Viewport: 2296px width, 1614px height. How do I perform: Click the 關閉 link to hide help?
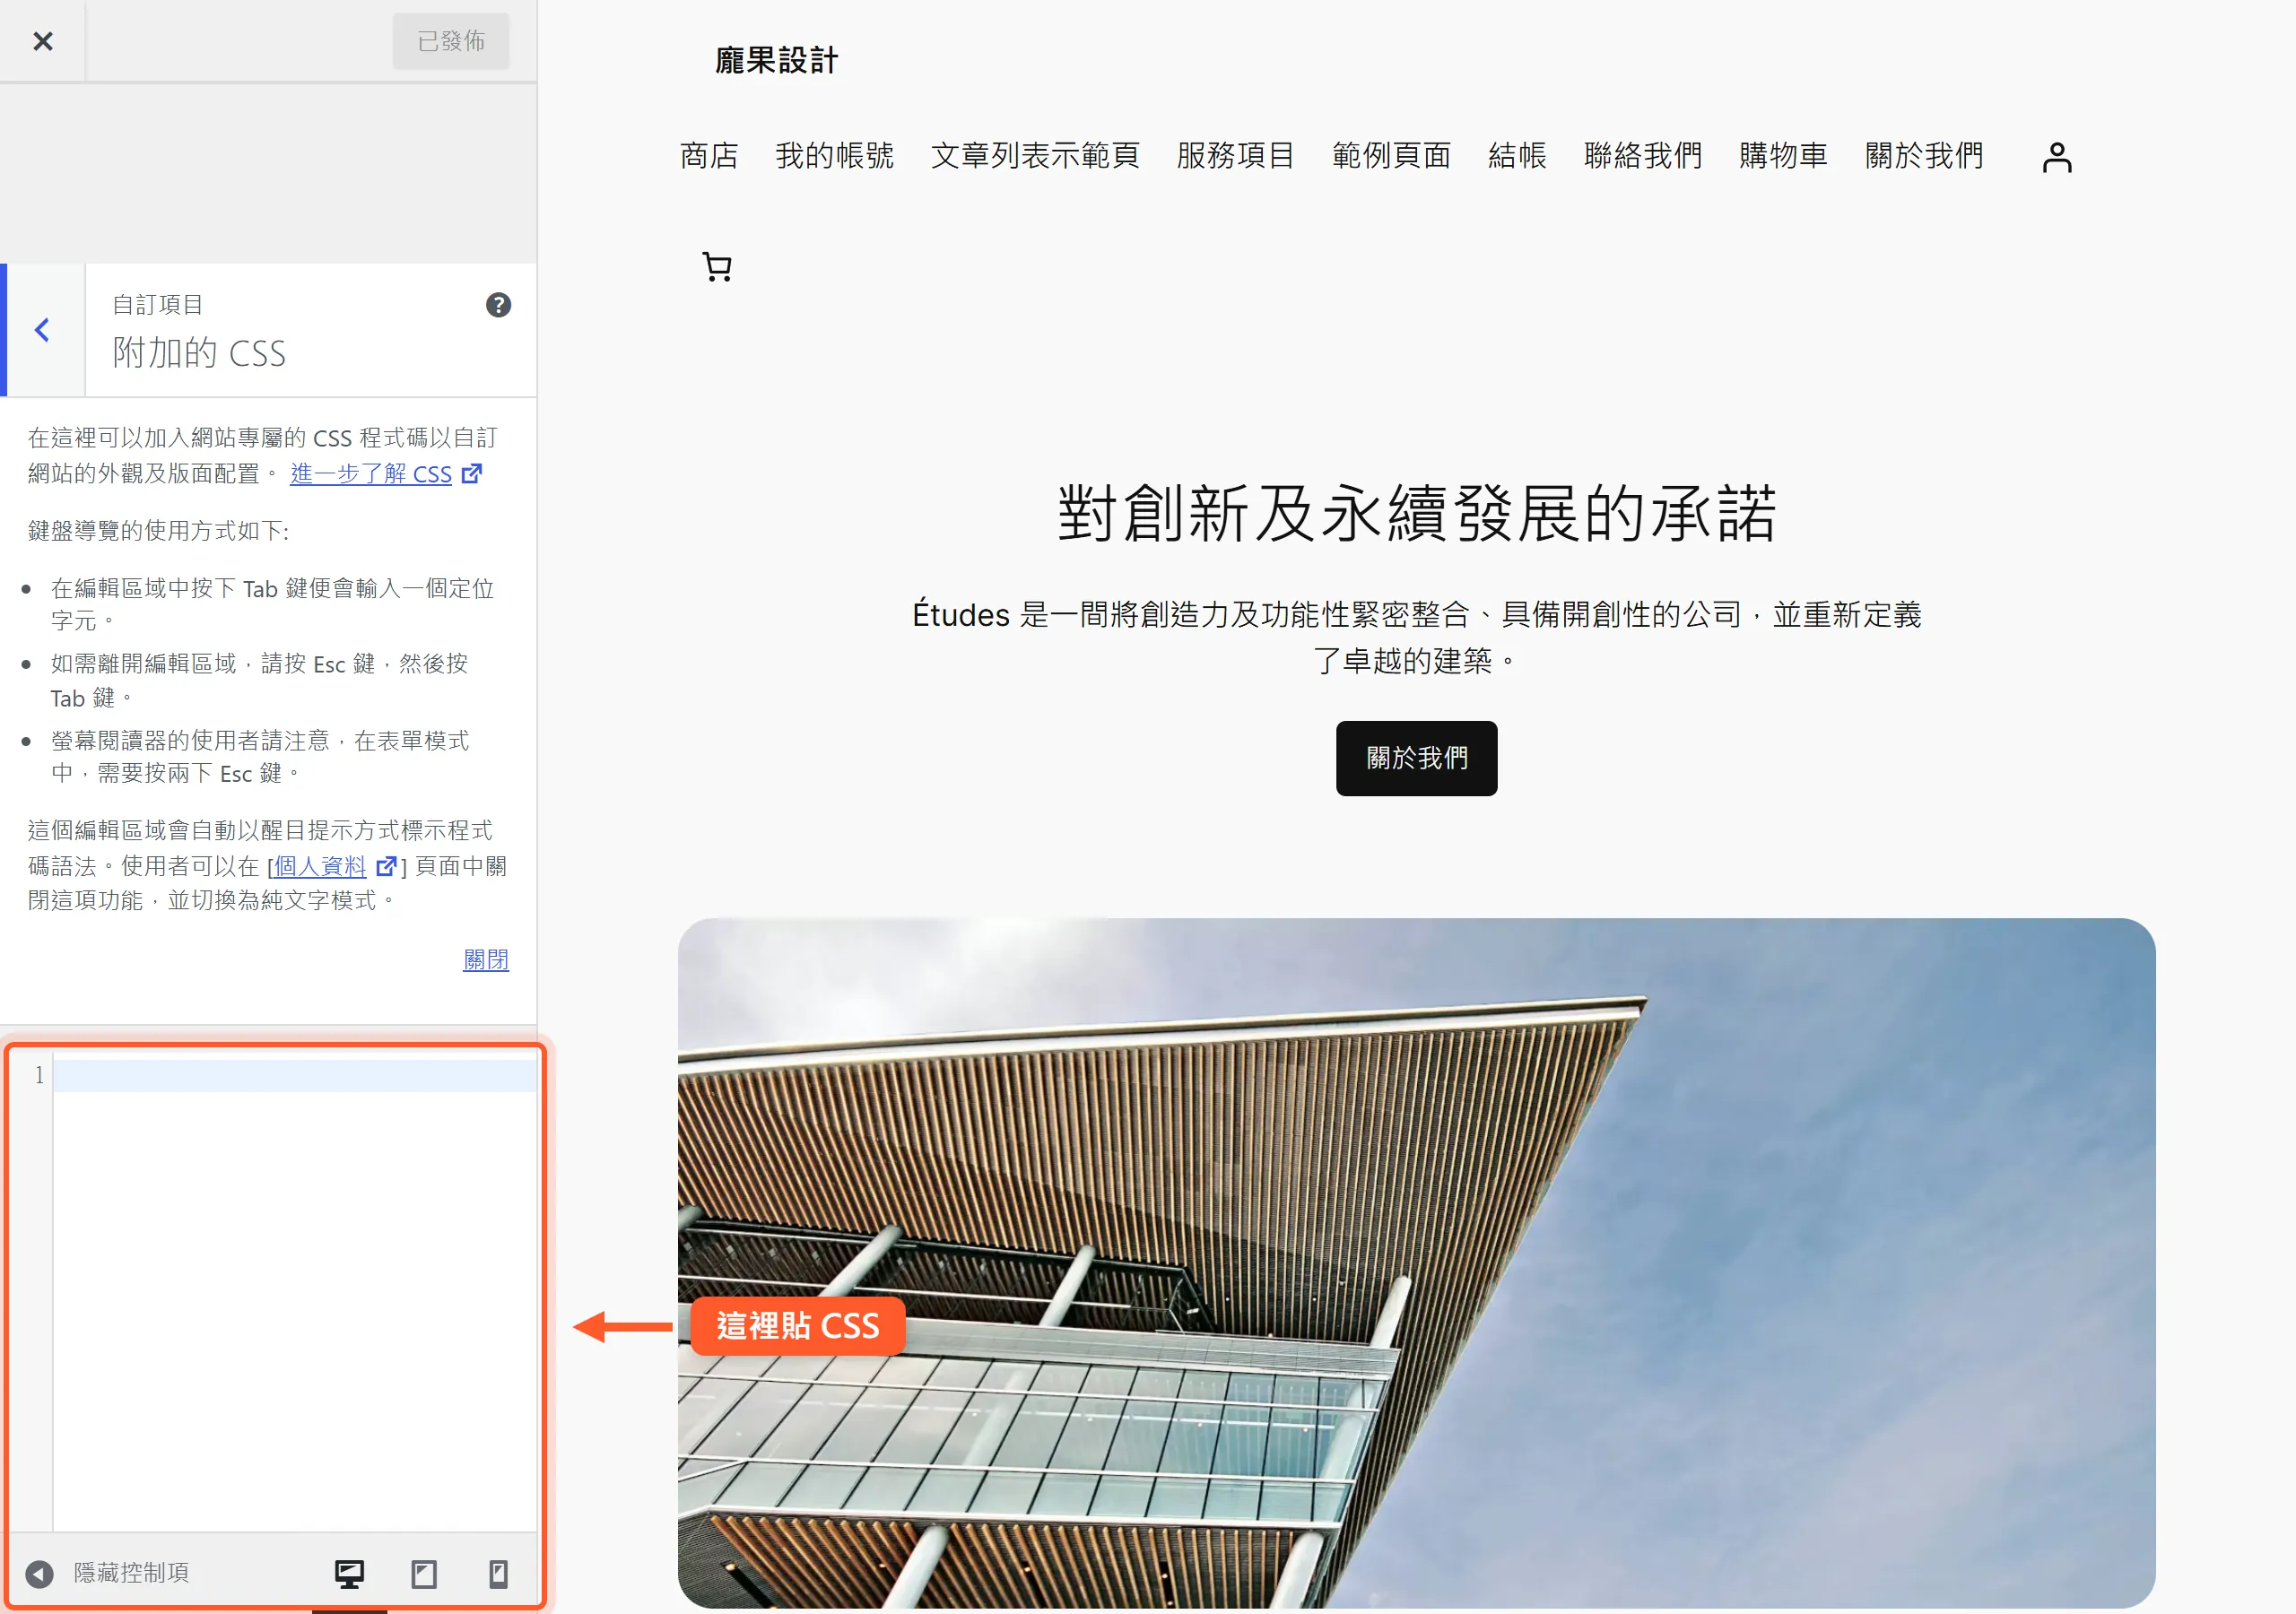pos(486,959)
